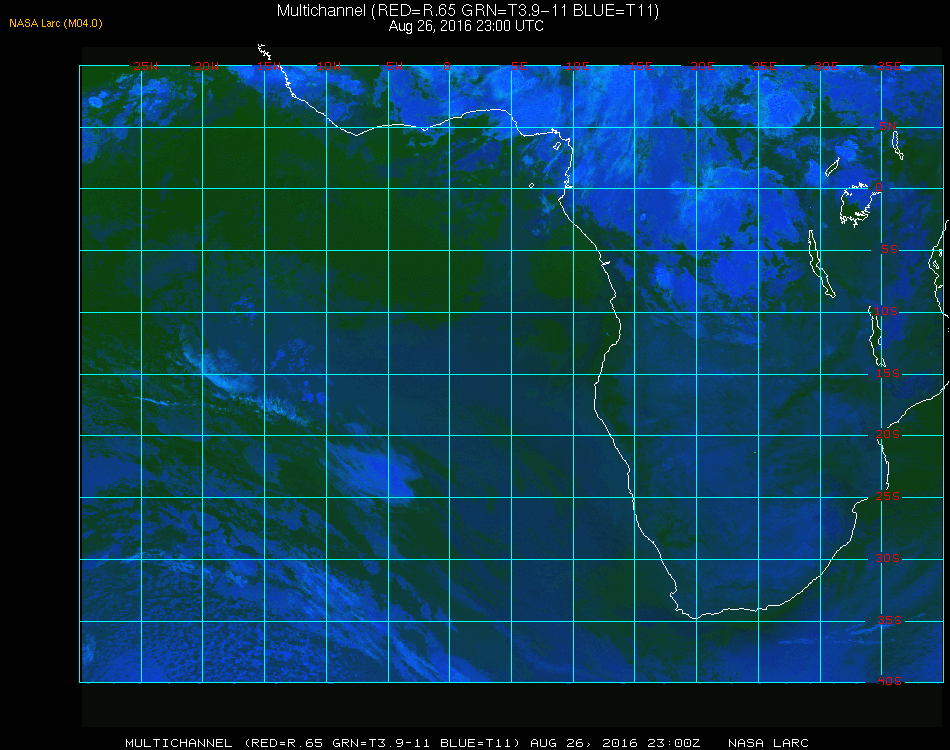Click the 35E longitude label
Viewport: 950px width, 750px height.
(x=889, y=66)
